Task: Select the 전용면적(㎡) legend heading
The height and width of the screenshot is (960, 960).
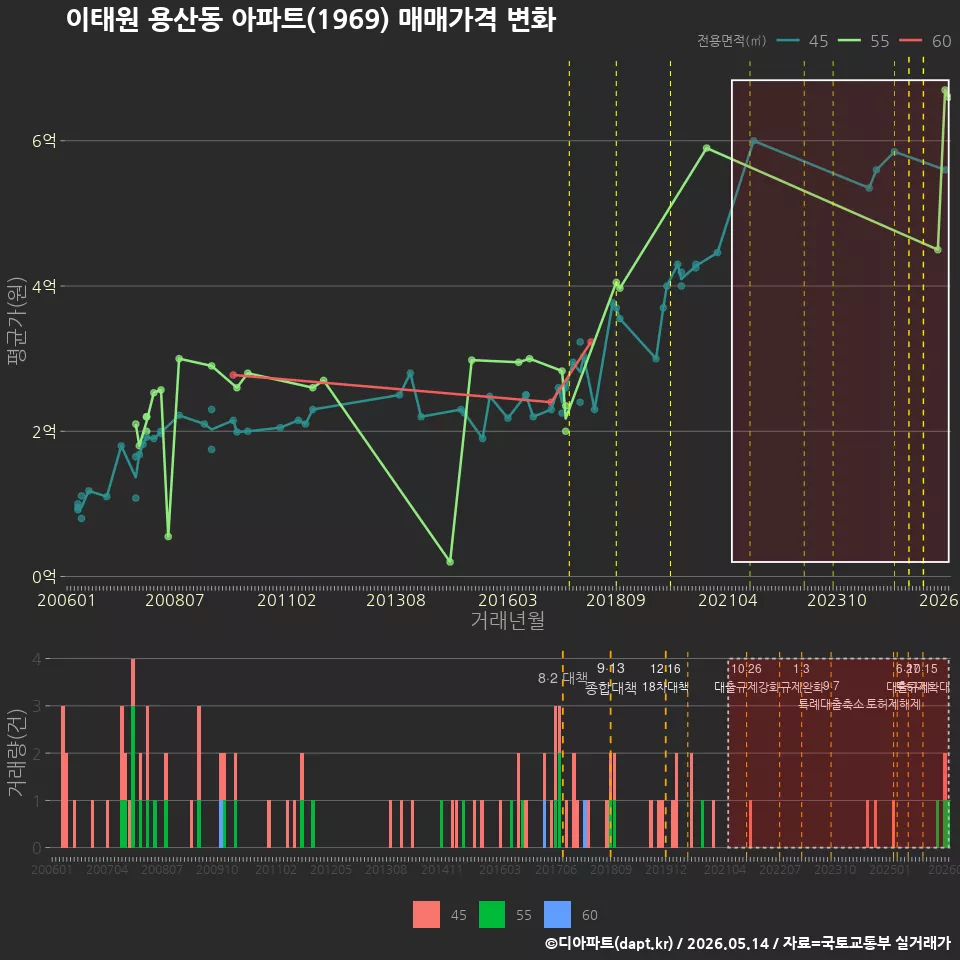Action: [732, 40]
